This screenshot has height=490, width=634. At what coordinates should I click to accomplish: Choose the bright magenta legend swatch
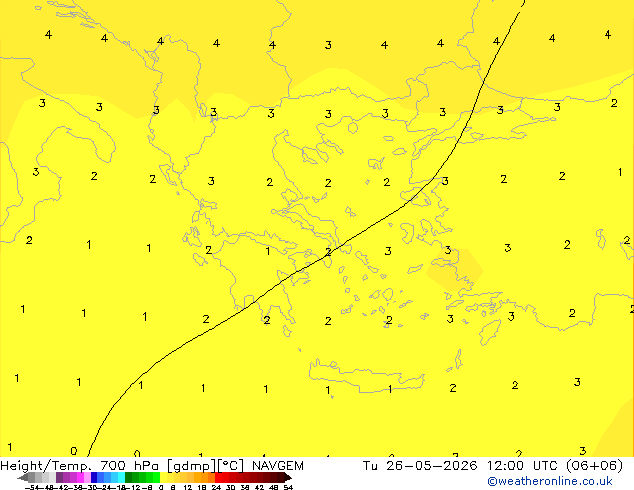[80, 478]
